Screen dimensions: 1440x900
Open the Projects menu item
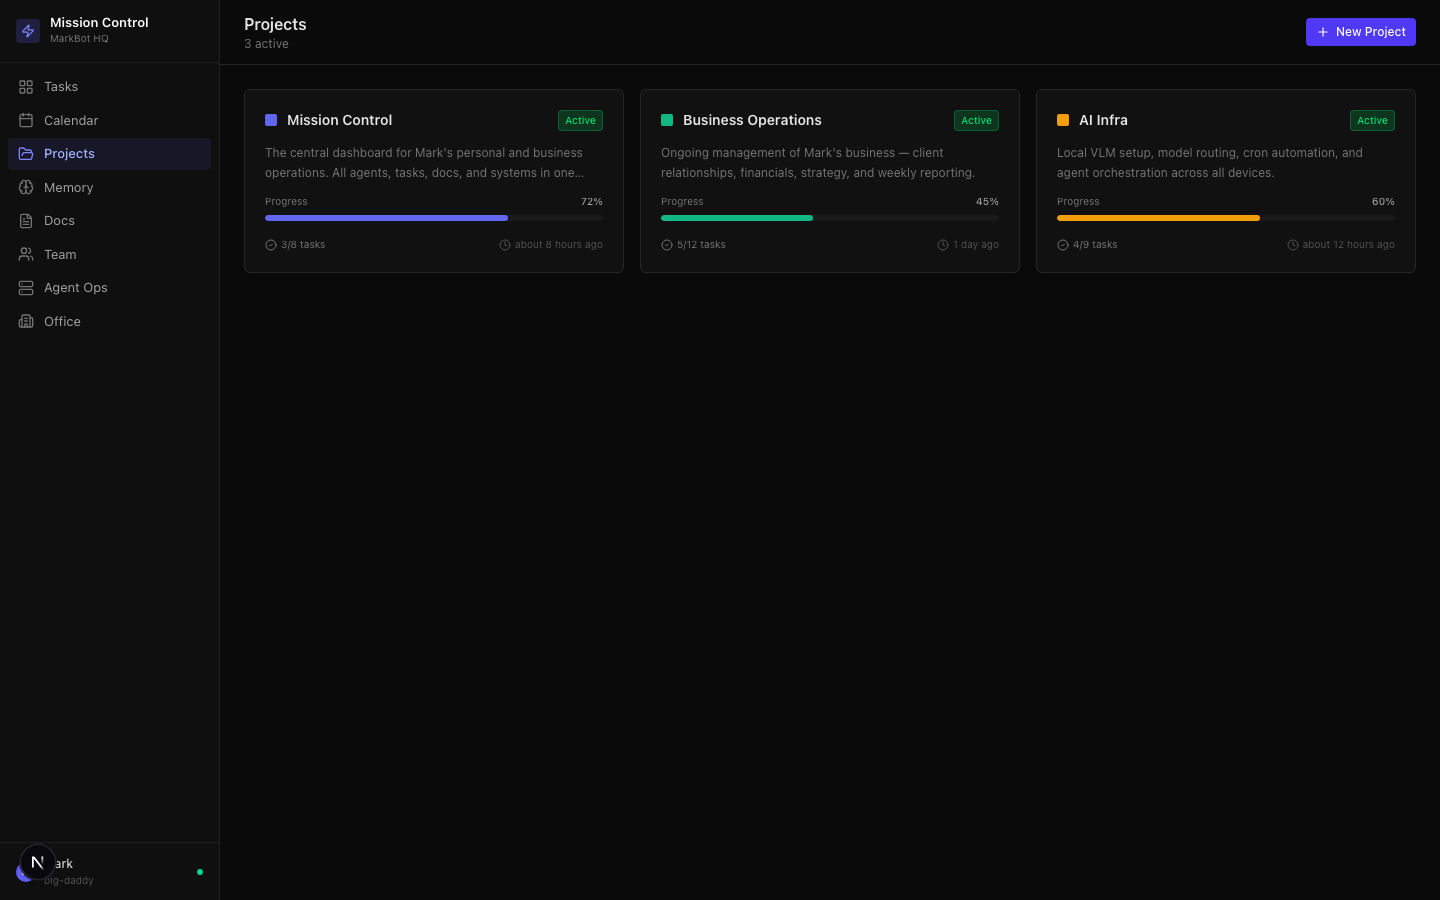[69, 154]
